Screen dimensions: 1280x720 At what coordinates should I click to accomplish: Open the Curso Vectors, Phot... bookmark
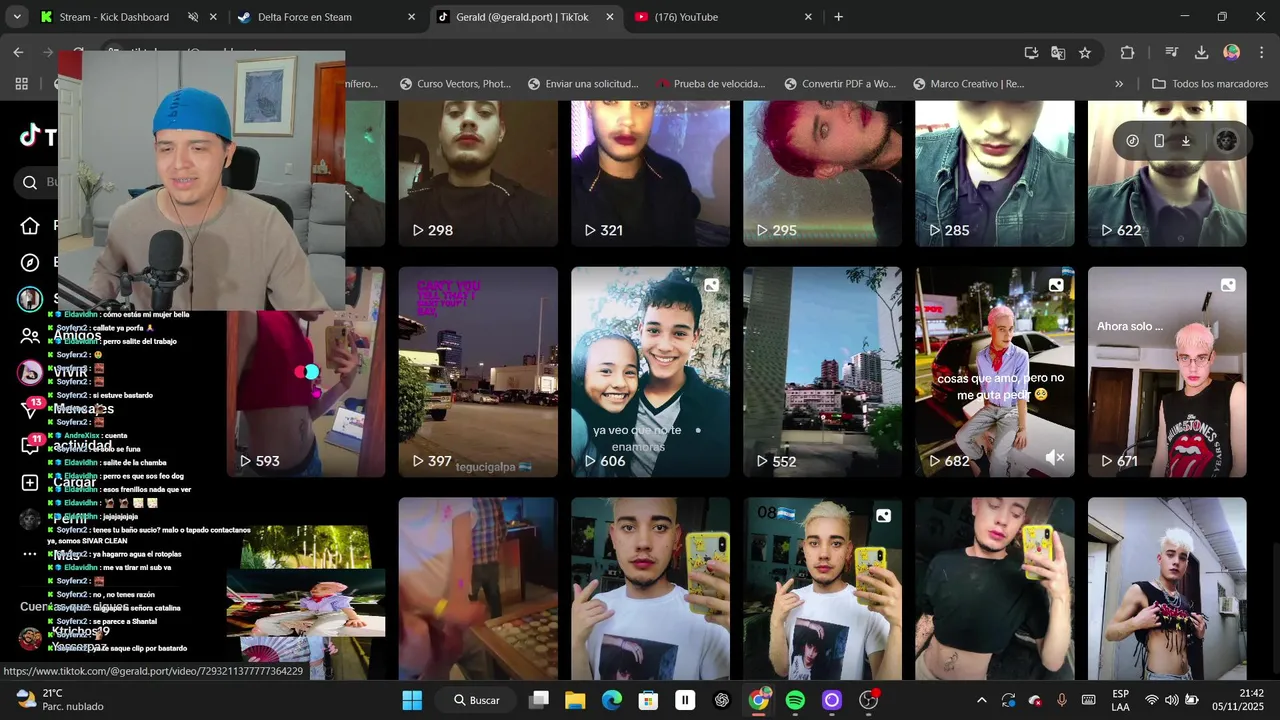coord(455,84)
